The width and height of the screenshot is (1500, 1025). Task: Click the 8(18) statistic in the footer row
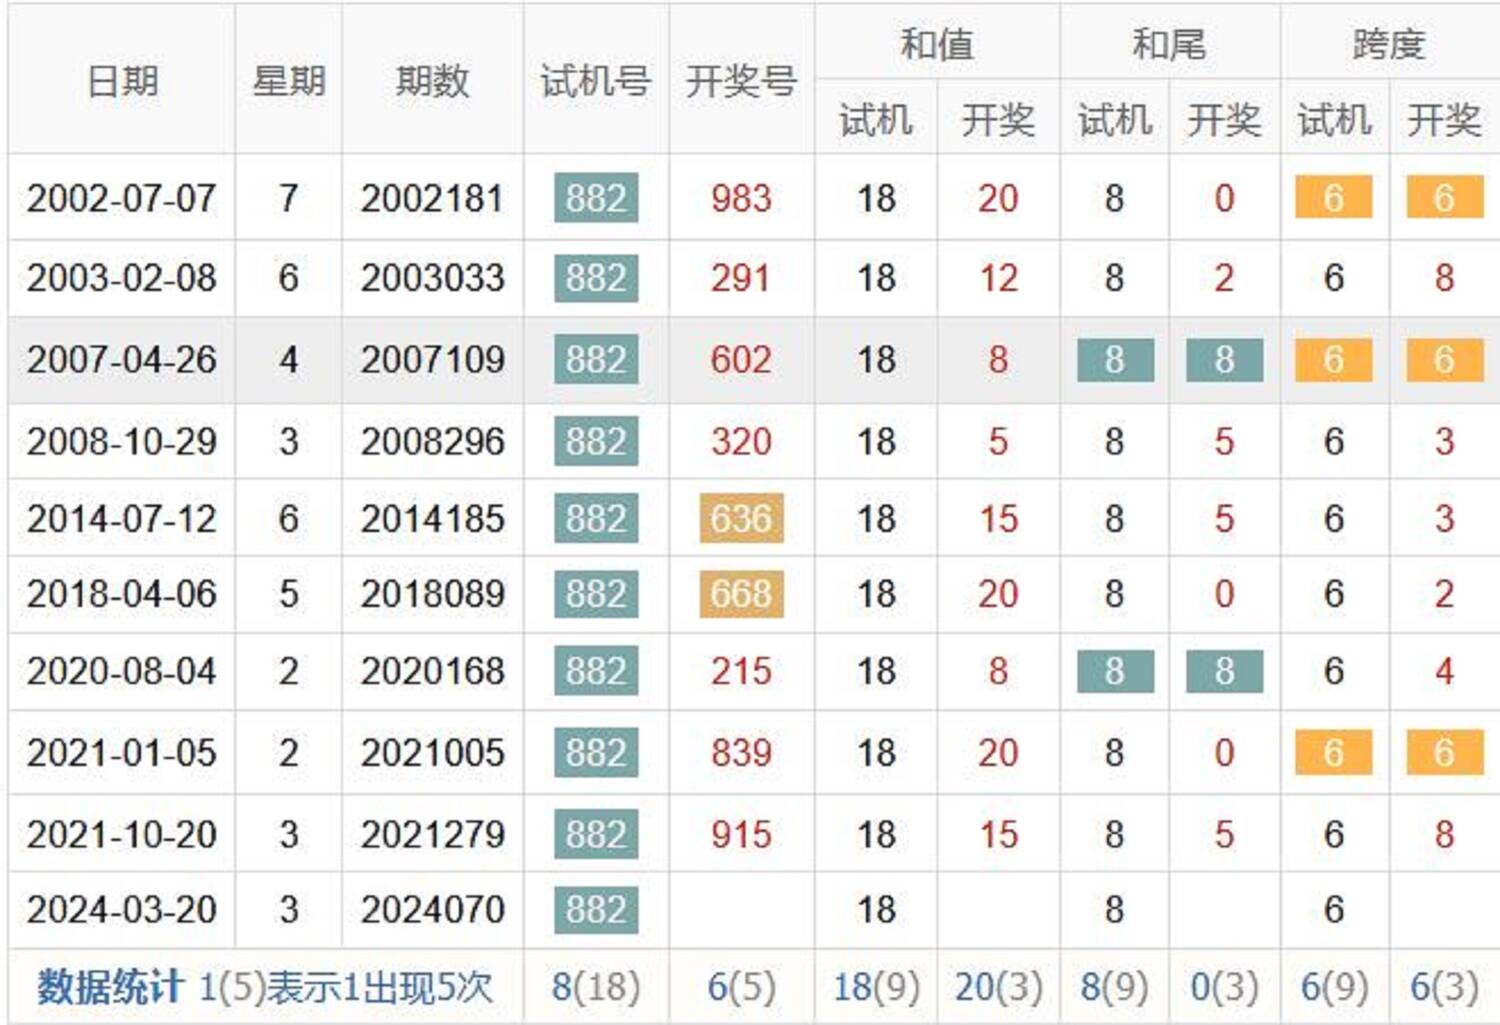tap(596, 987)
